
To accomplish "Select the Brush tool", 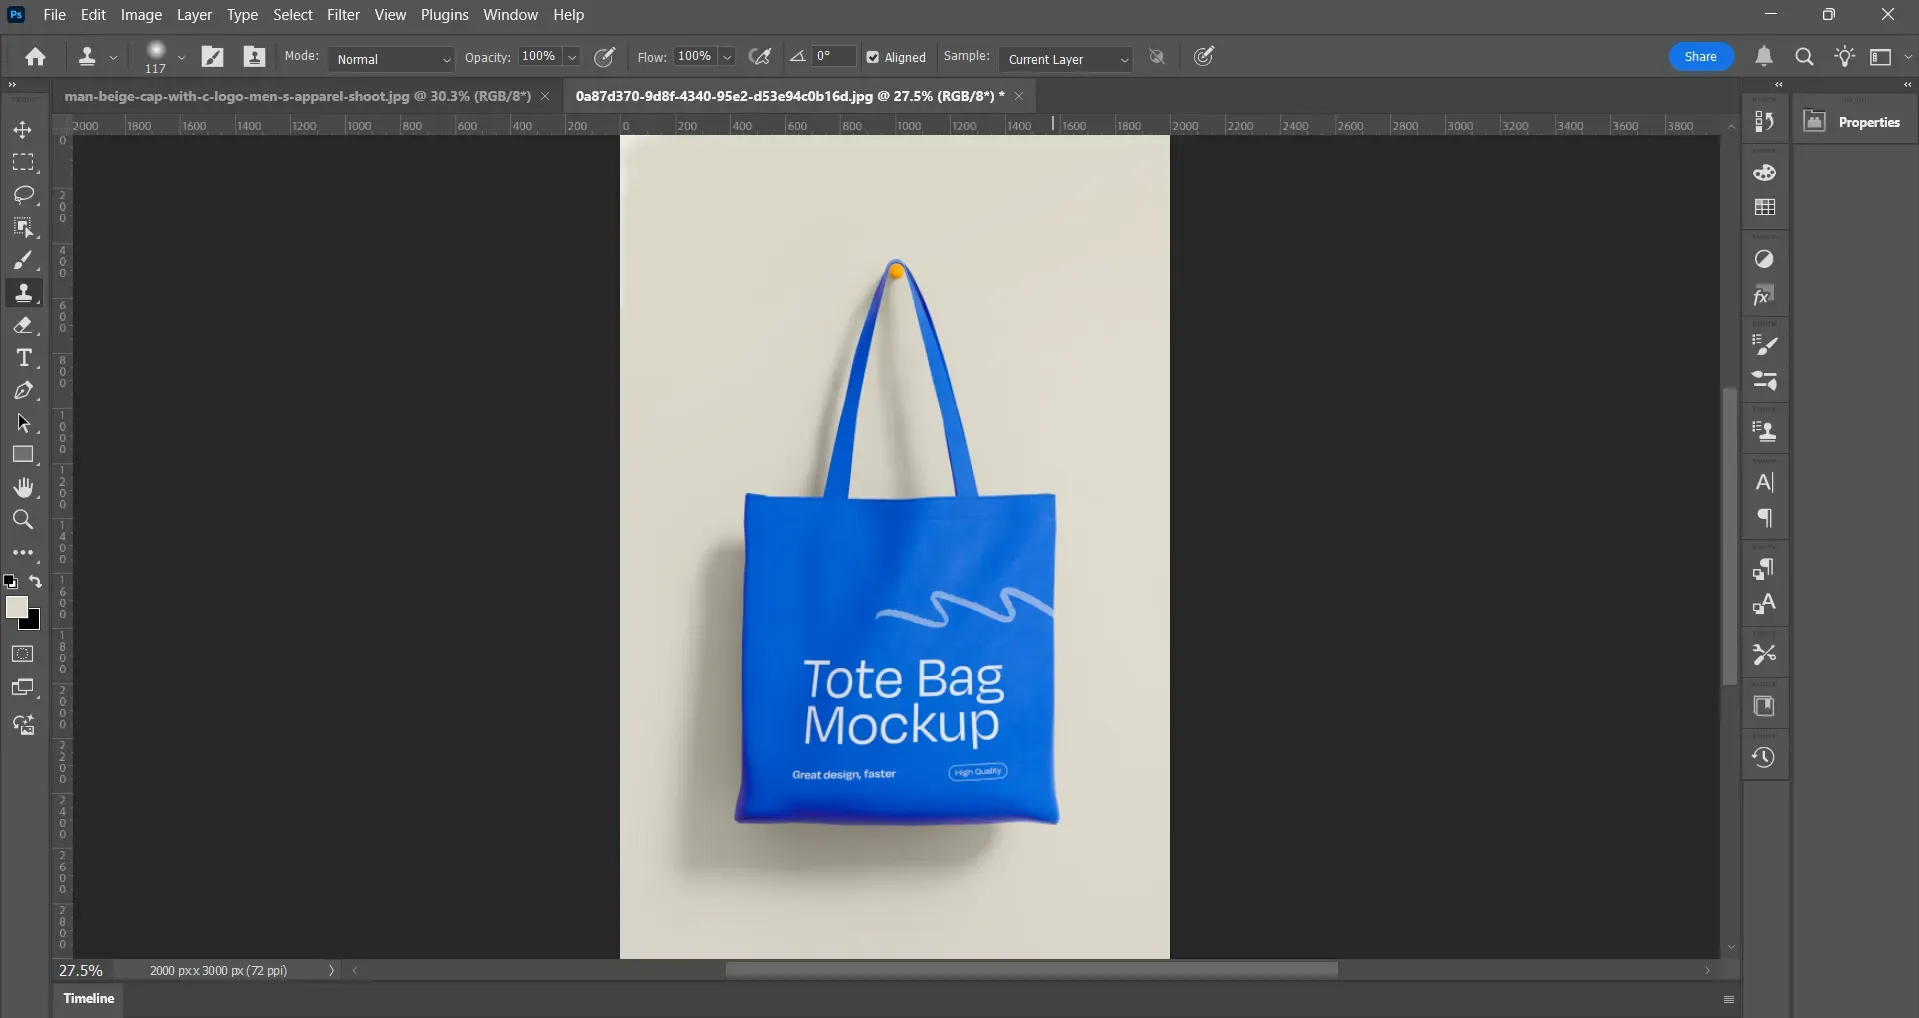I will click(24, 261).
